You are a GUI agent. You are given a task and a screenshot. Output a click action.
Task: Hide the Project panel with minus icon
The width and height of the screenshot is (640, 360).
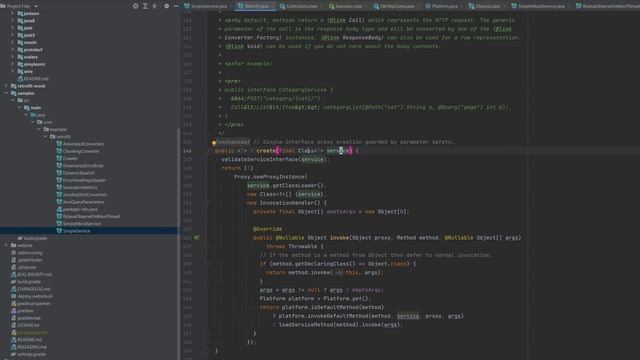click(176, 6)
